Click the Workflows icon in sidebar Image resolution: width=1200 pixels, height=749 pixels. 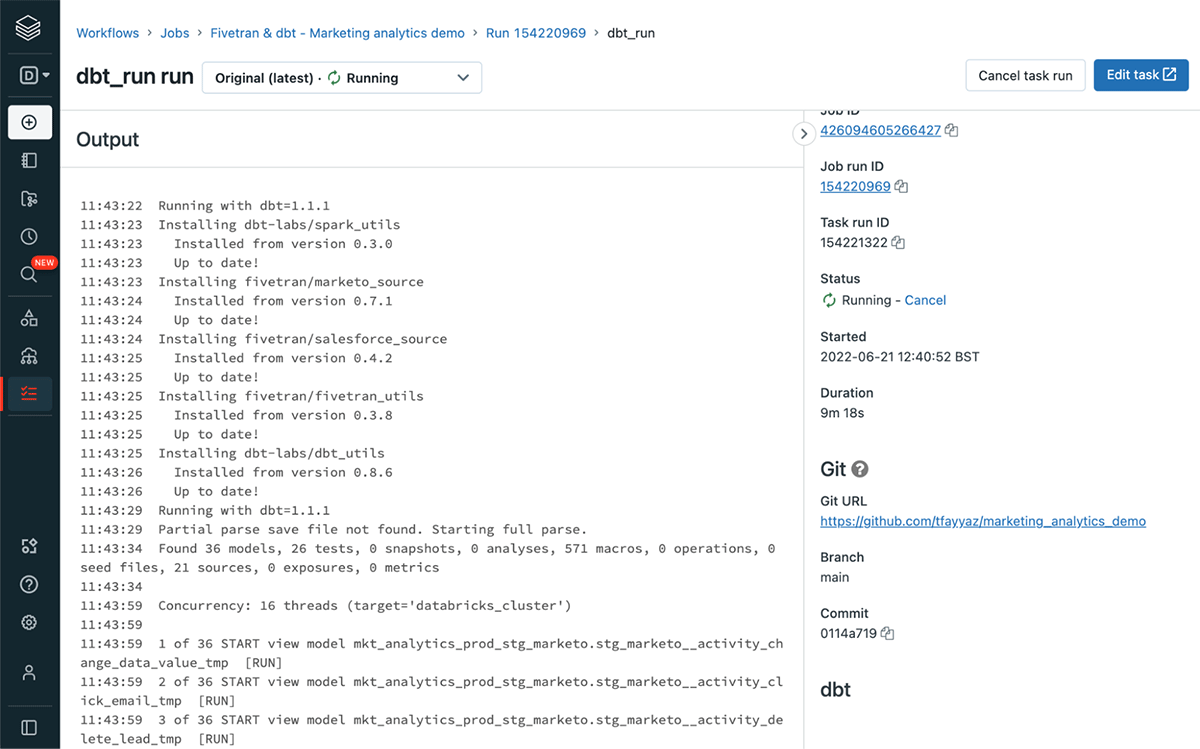tap(29, 394)
